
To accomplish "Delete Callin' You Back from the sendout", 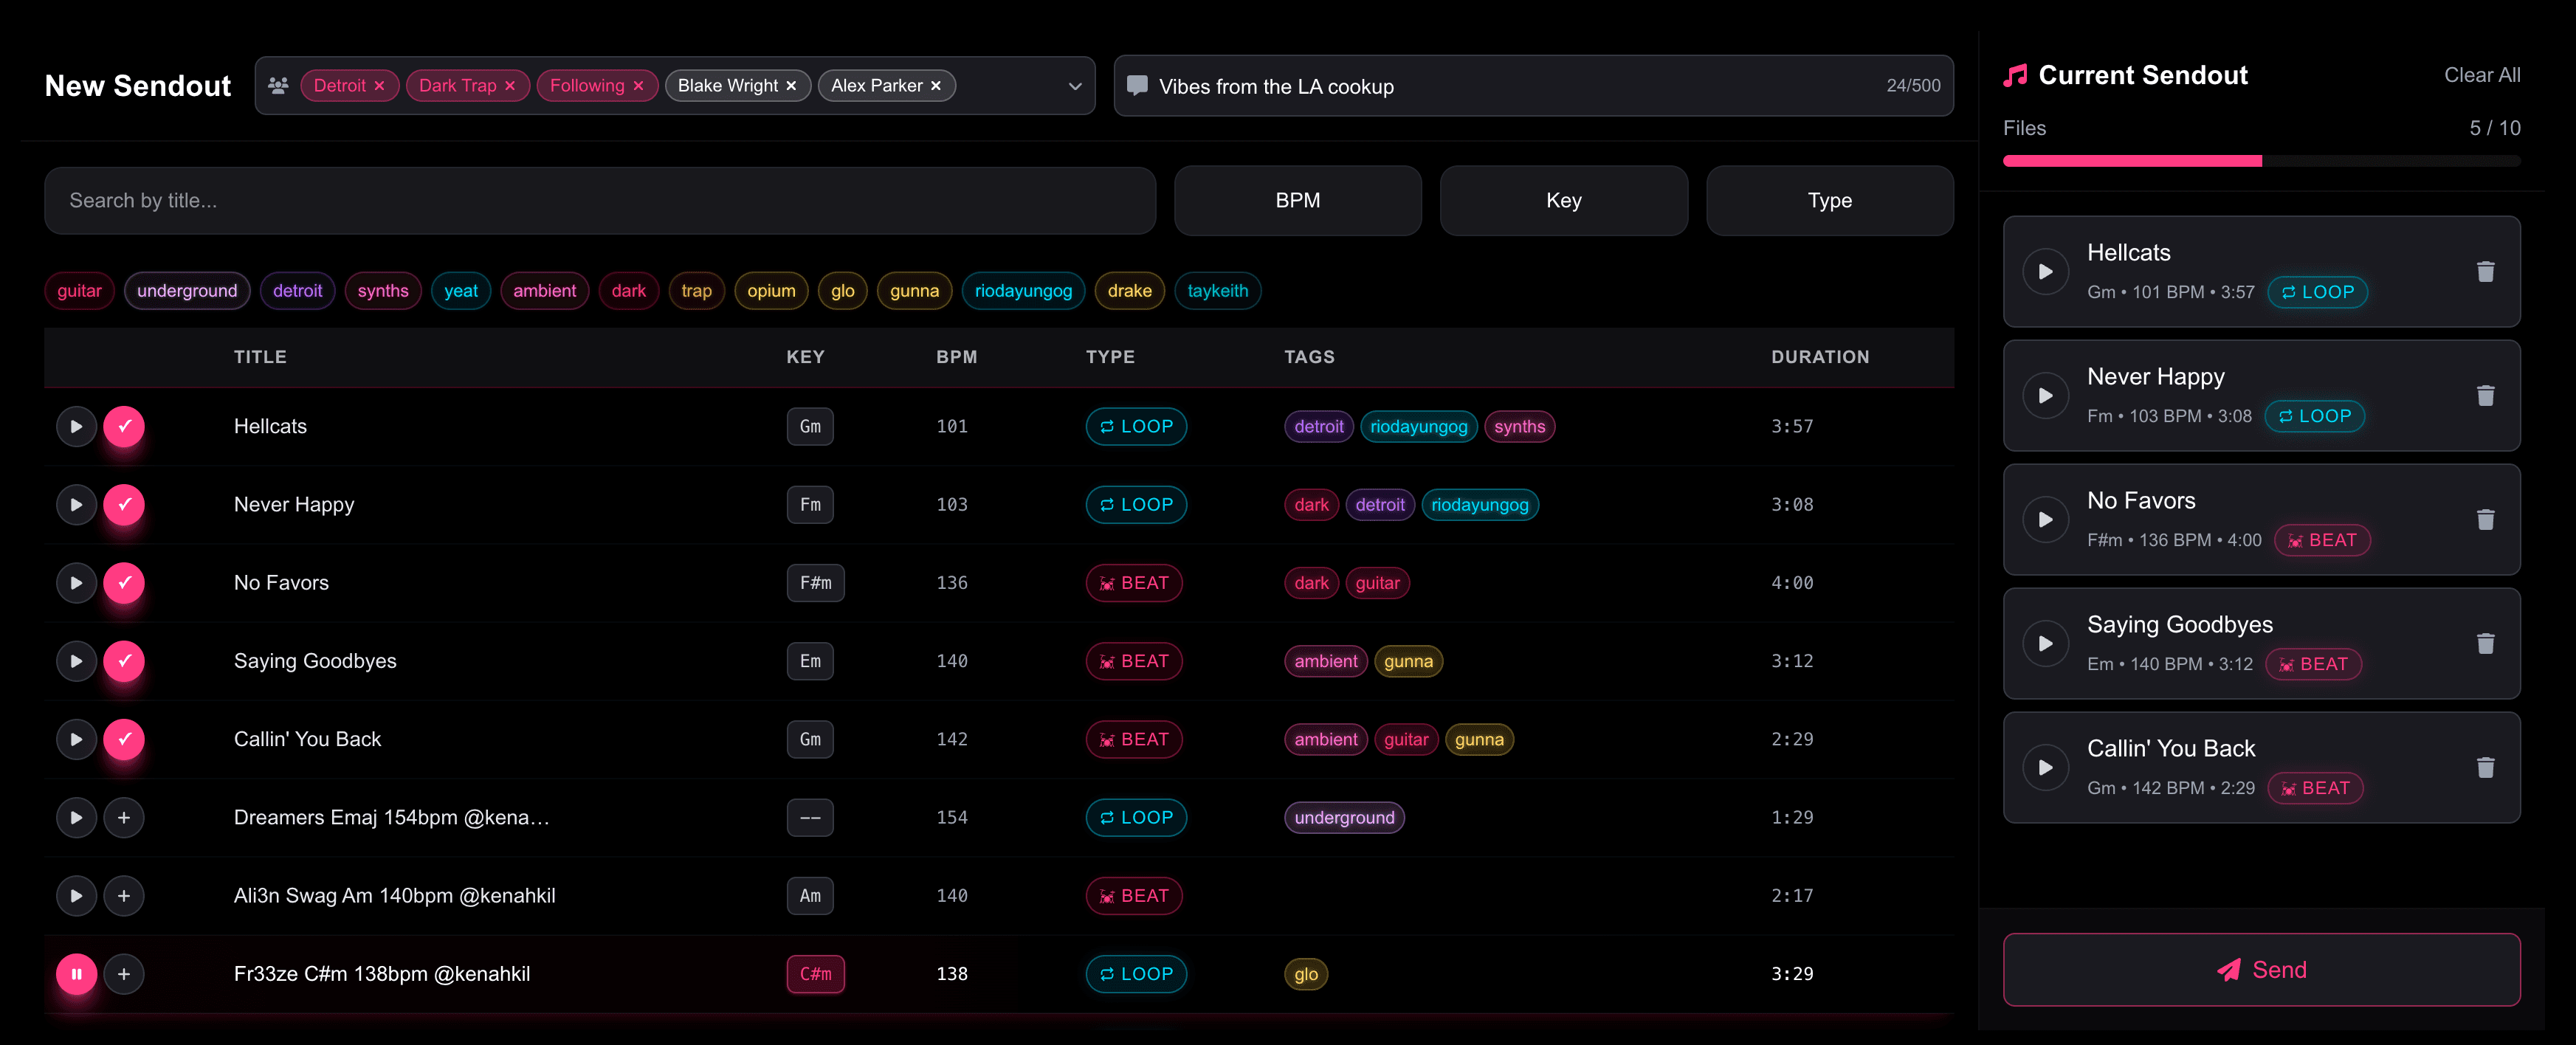I will pos(2487,767).
